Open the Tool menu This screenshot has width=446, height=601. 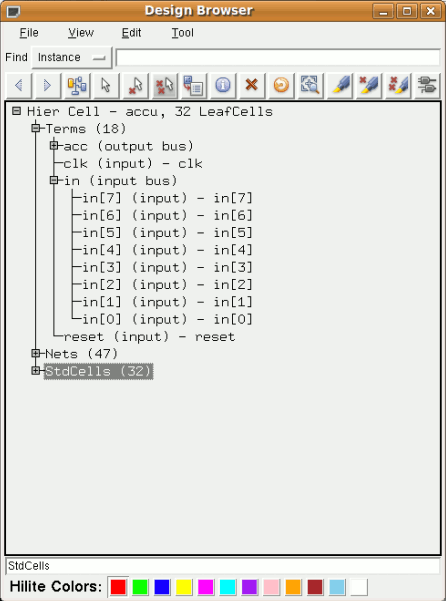[x=182, y=33]
